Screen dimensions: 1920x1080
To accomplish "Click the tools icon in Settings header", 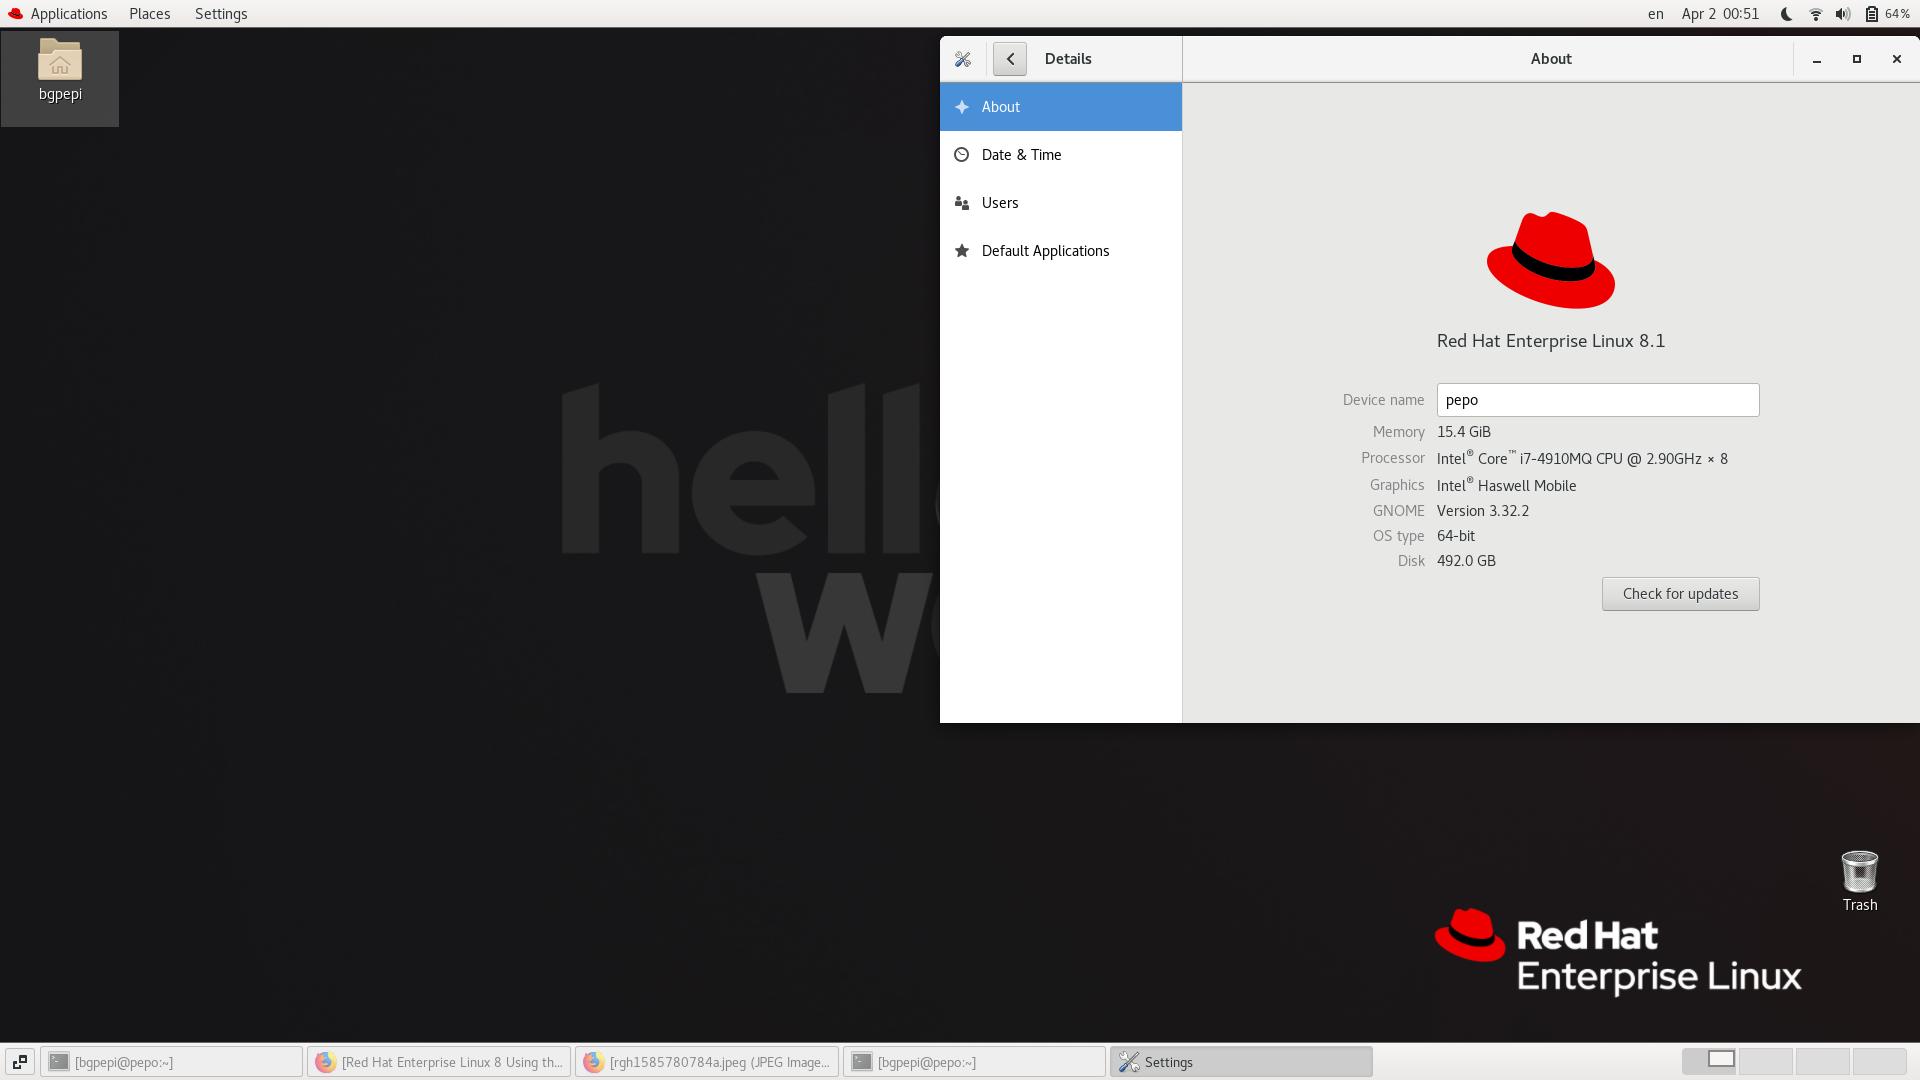I will 963,59.
